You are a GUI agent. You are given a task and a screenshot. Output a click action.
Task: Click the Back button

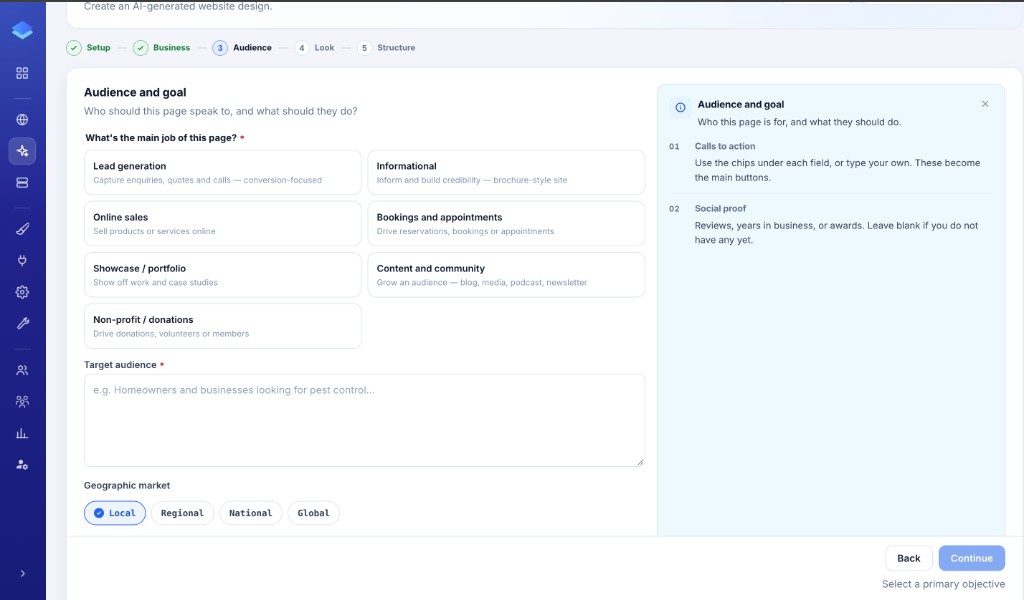click(x=908, y=558)
